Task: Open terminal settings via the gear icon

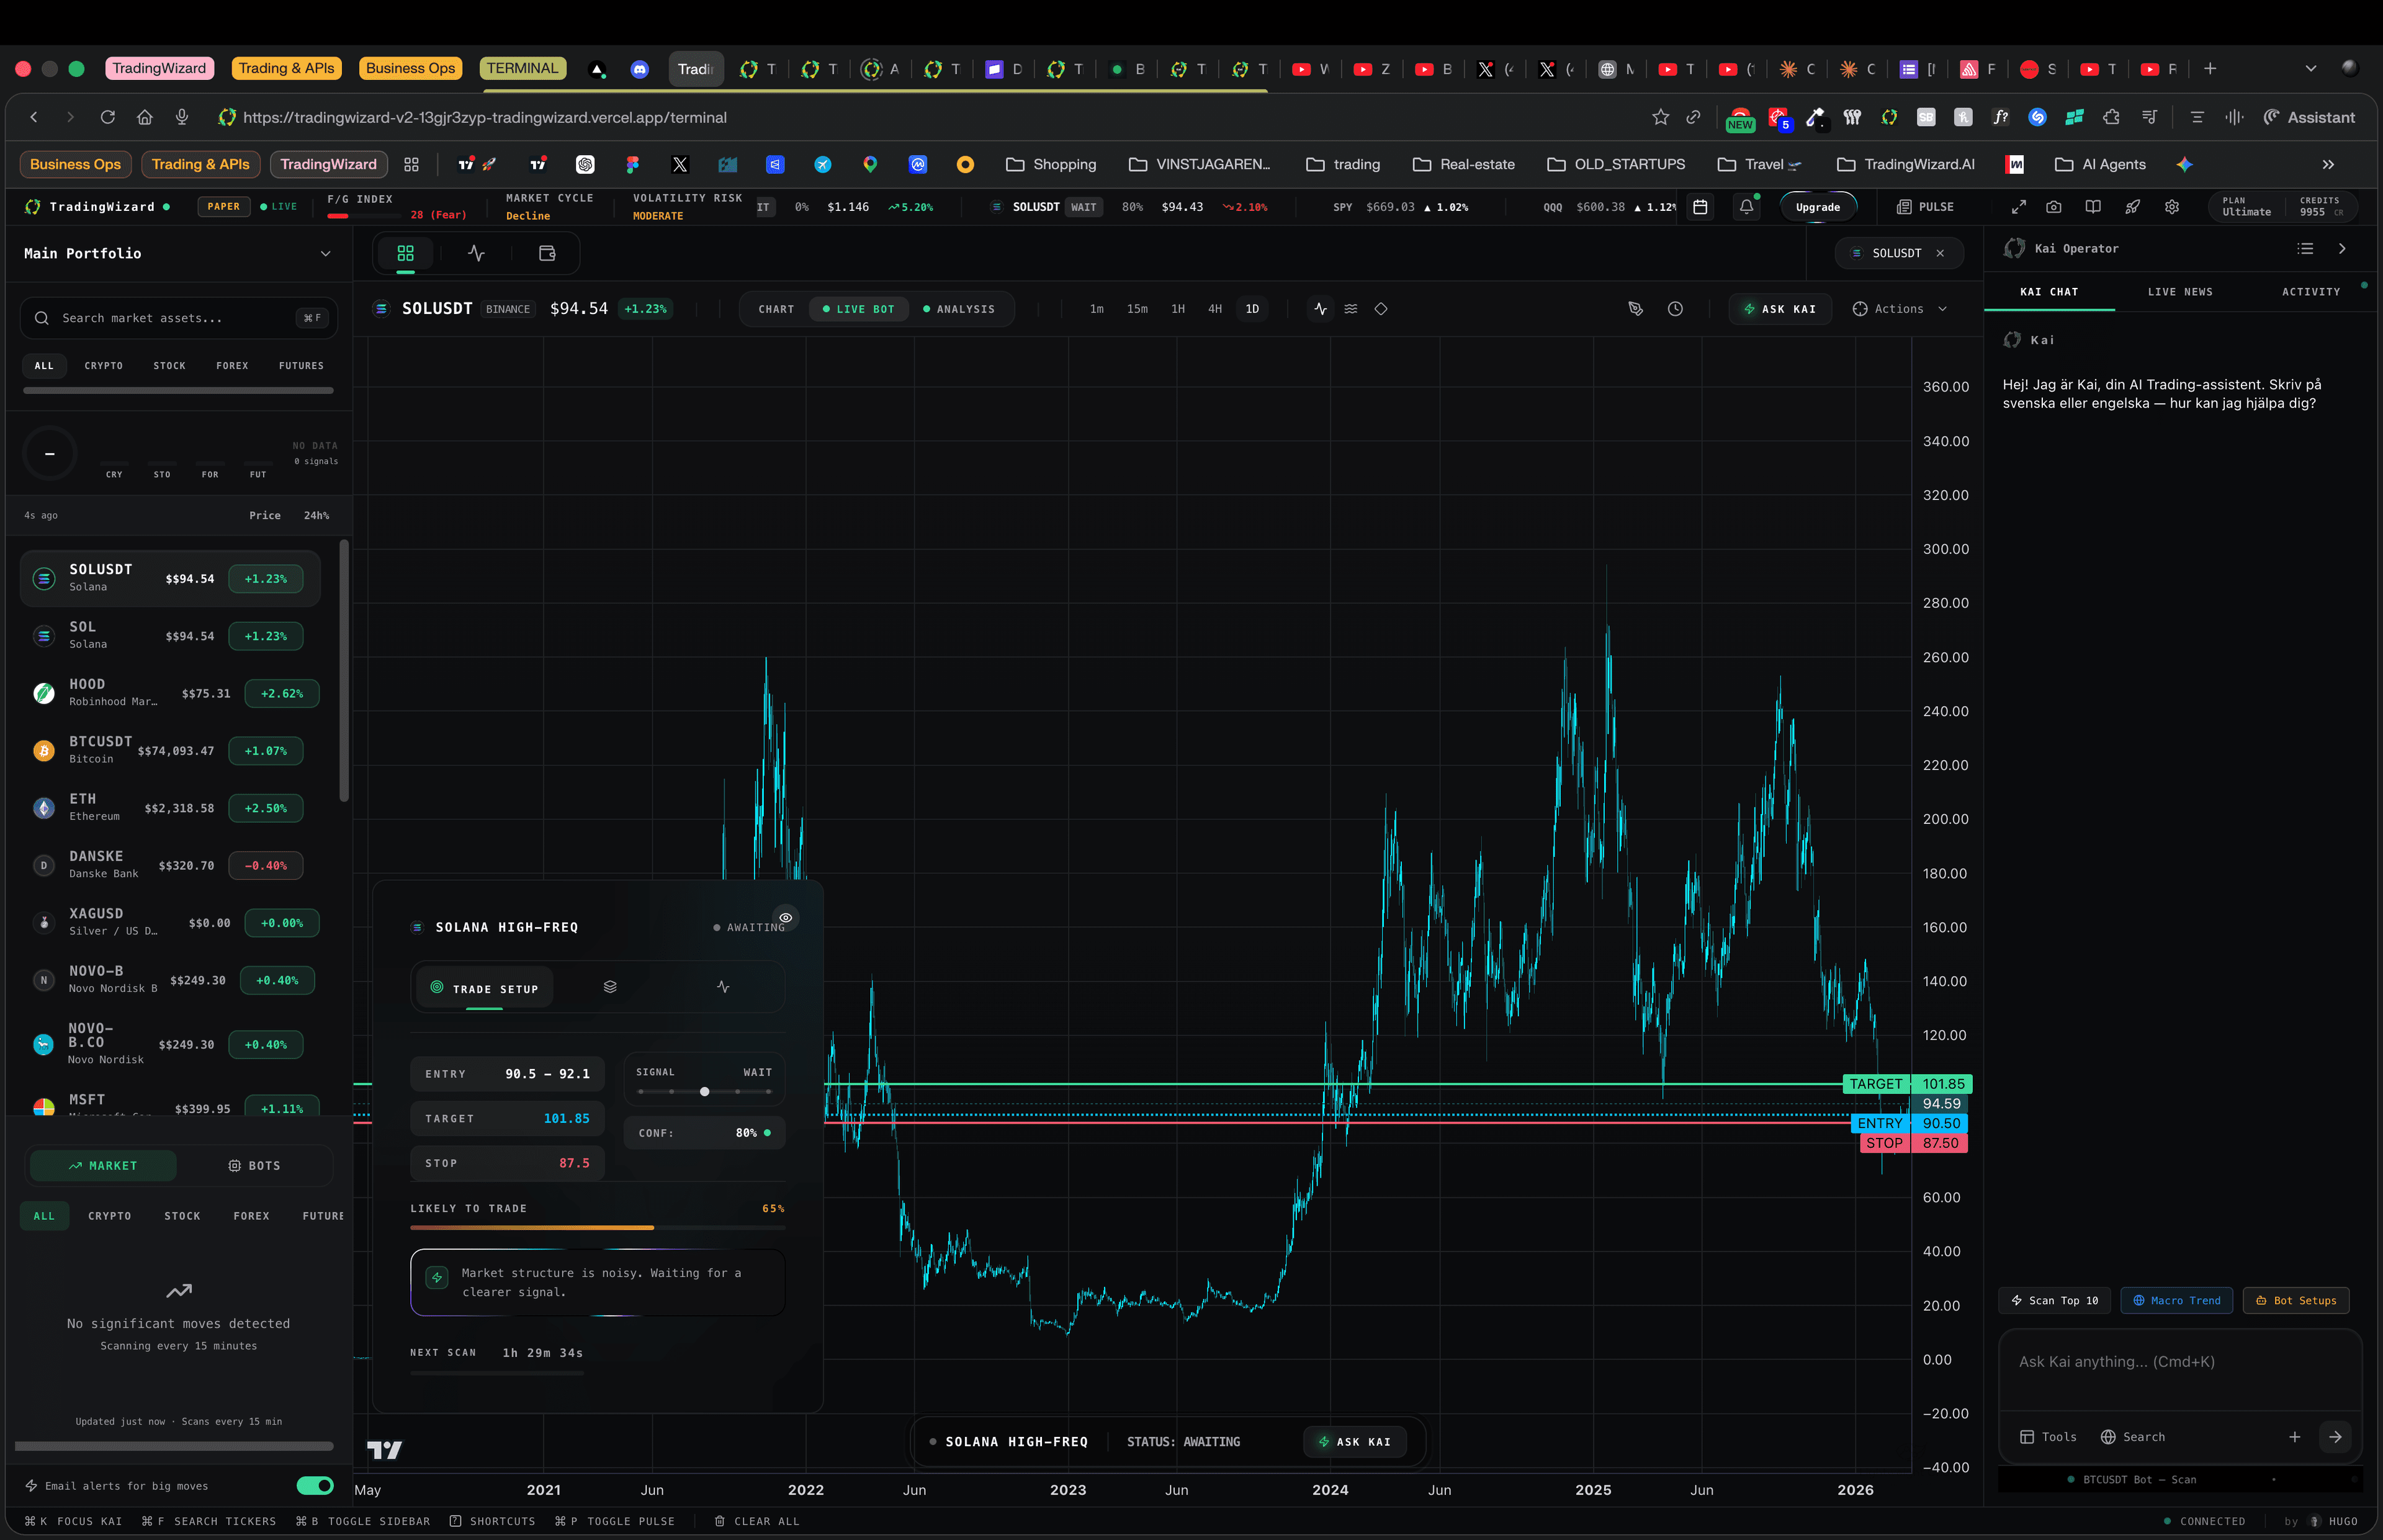Action: 2171,207
